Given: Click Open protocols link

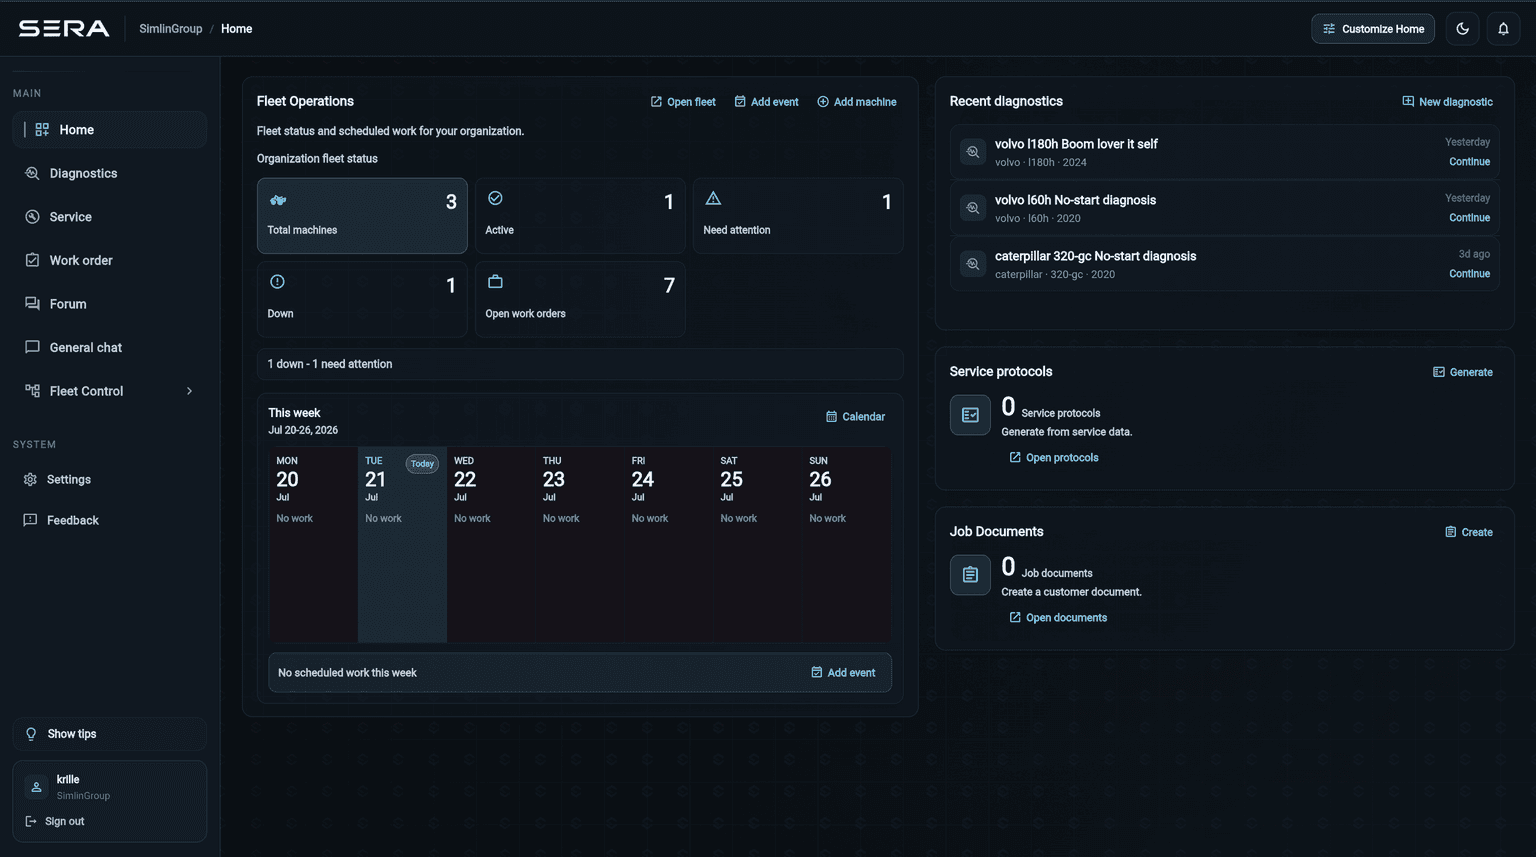Looking at the screenshot, I should 1054,458.
